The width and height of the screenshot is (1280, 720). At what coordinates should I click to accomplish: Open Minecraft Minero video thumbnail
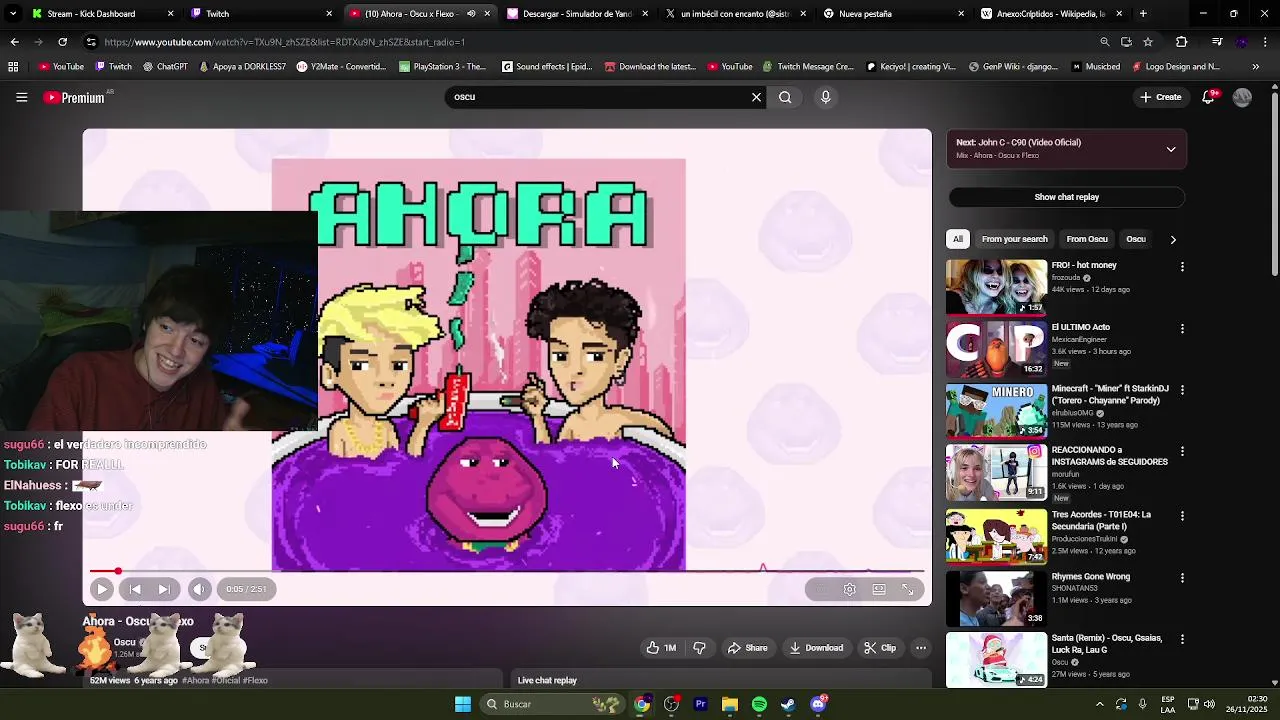[996, 411]
